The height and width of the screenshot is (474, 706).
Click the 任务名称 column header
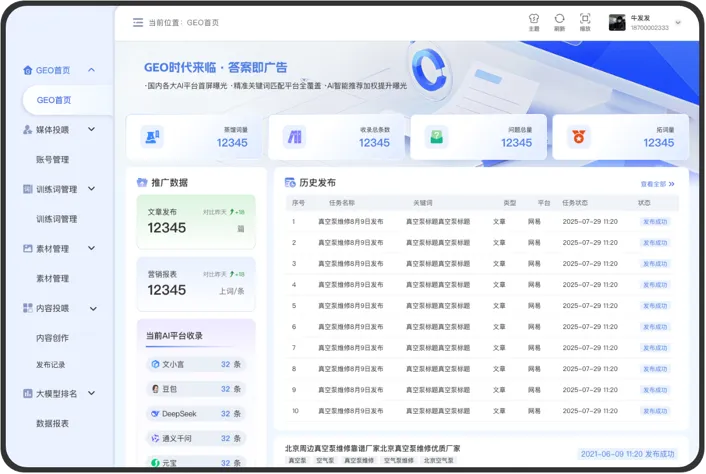[x=342, y=203]
